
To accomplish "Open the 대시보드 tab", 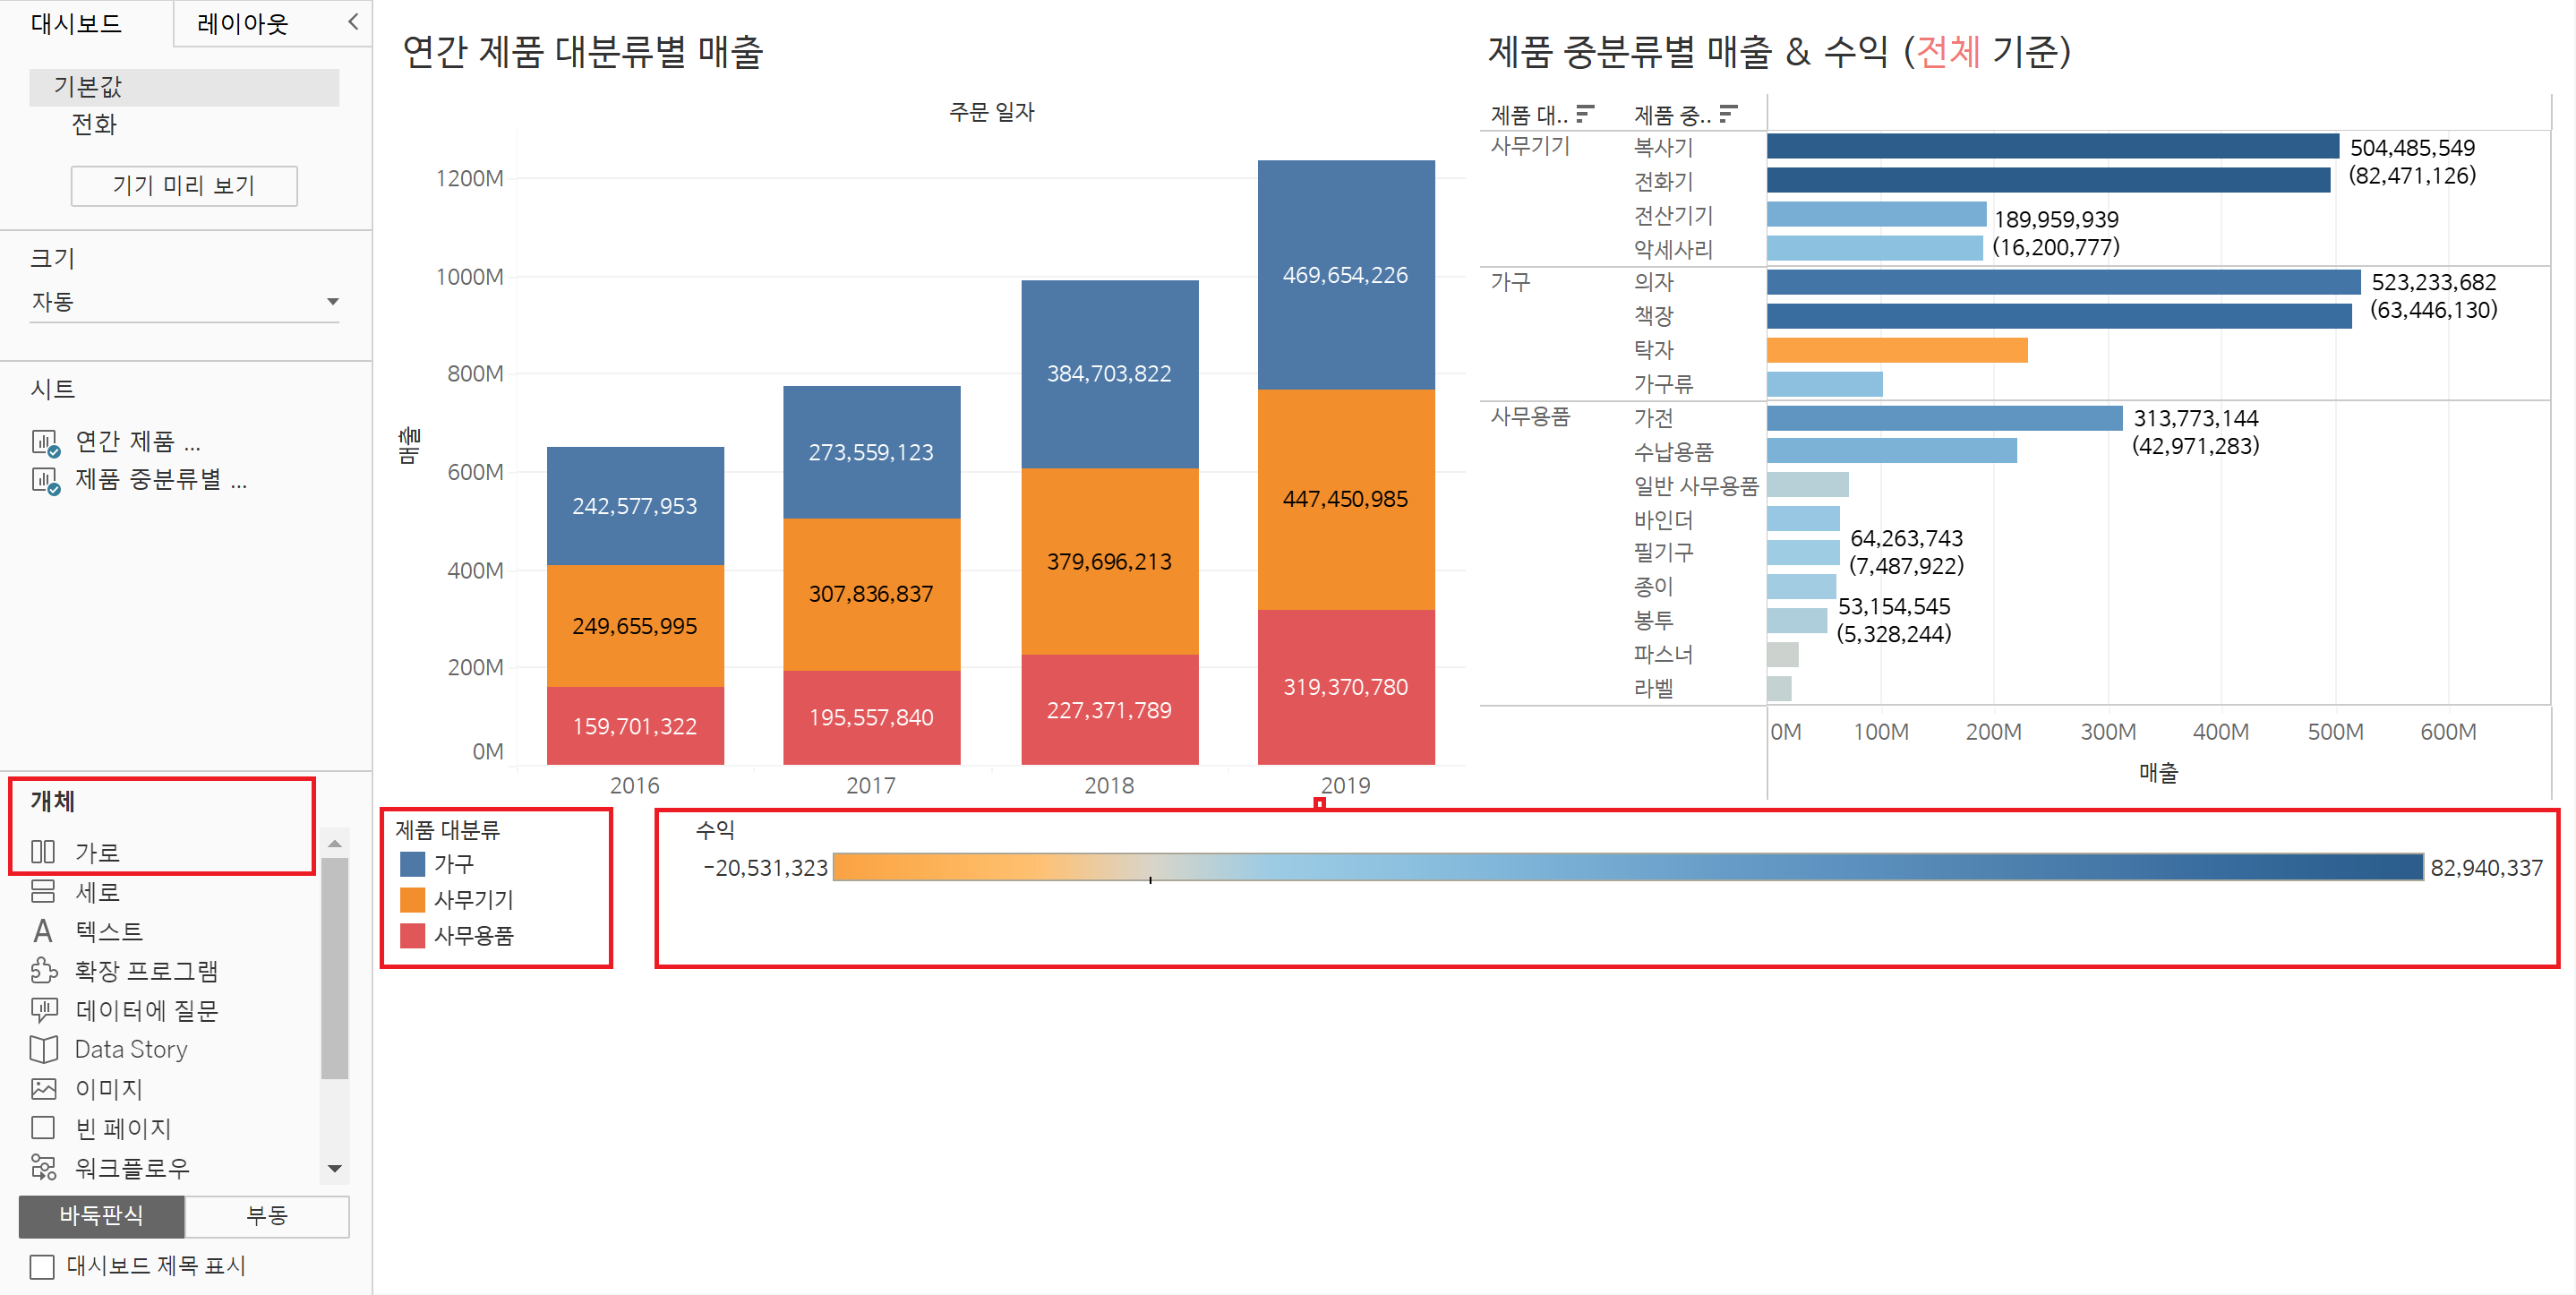I will click(76, 23).
